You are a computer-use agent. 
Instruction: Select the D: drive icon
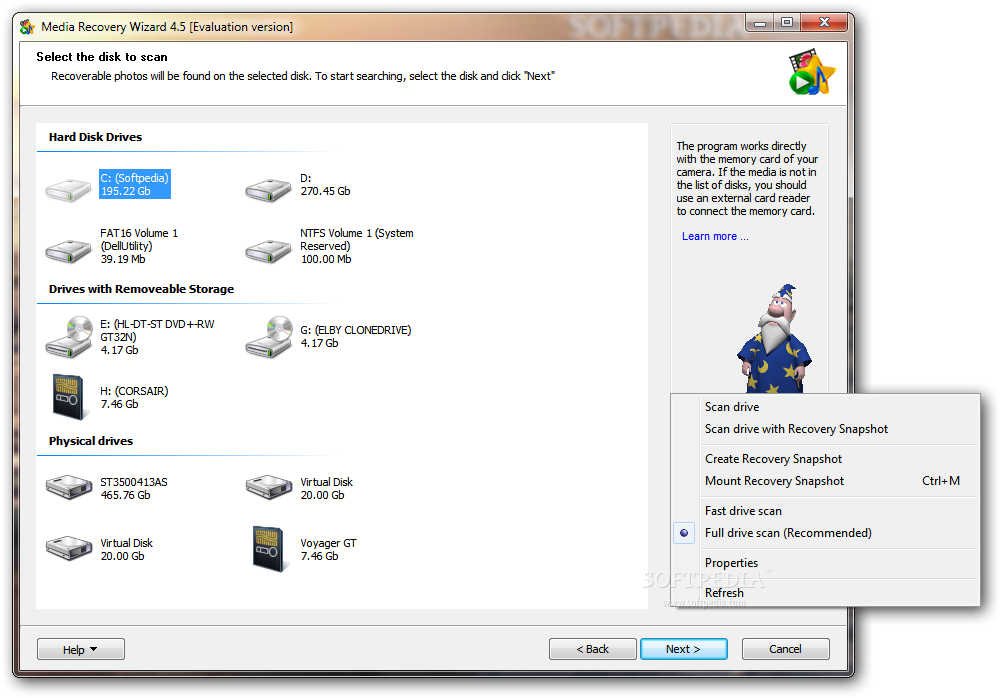[x=268, y=190]
